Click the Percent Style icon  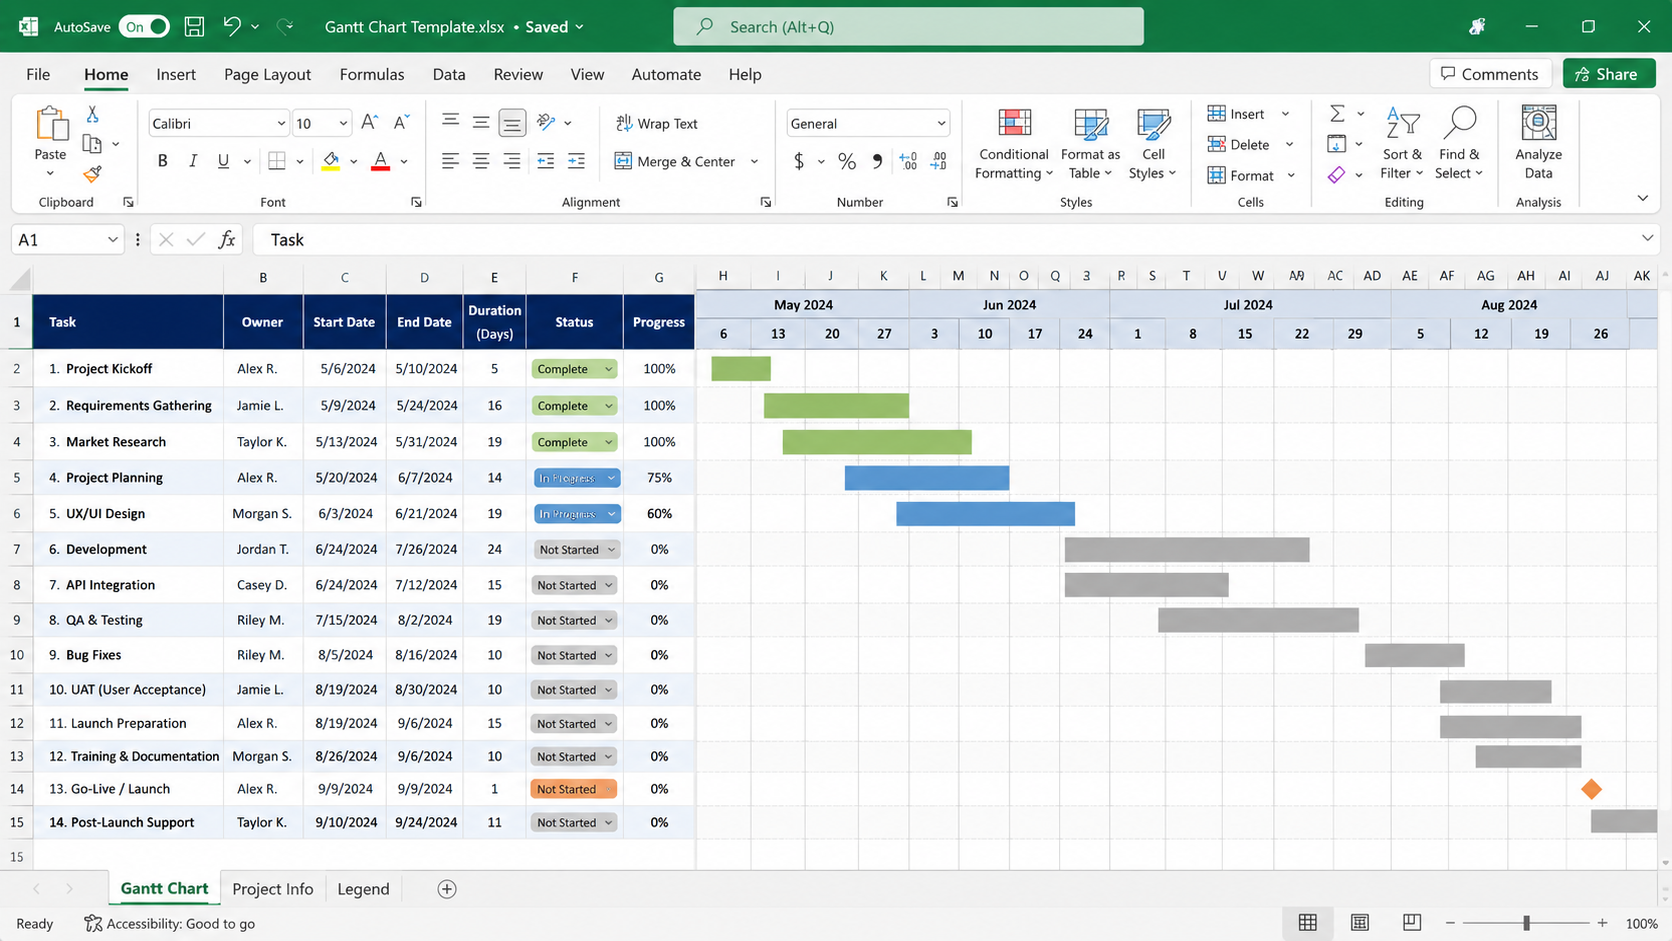point(847,161)
